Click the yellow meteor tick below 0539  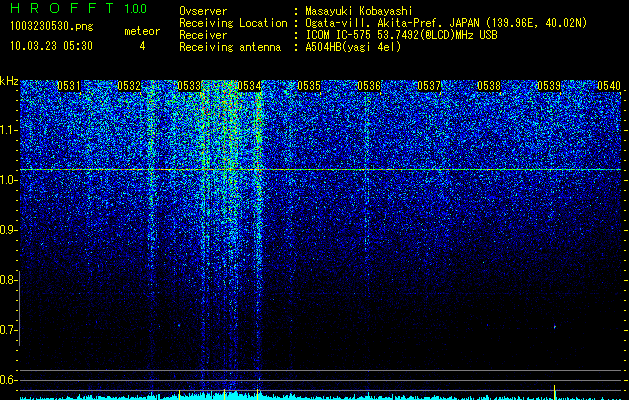click(x=554, y=392)
